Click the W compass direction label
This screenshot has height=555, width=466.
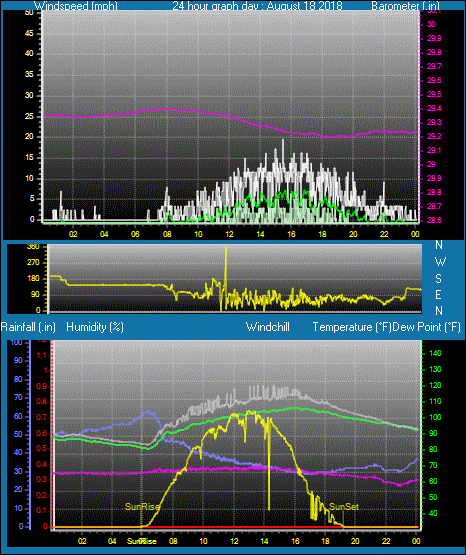click(x=440, y=262)
